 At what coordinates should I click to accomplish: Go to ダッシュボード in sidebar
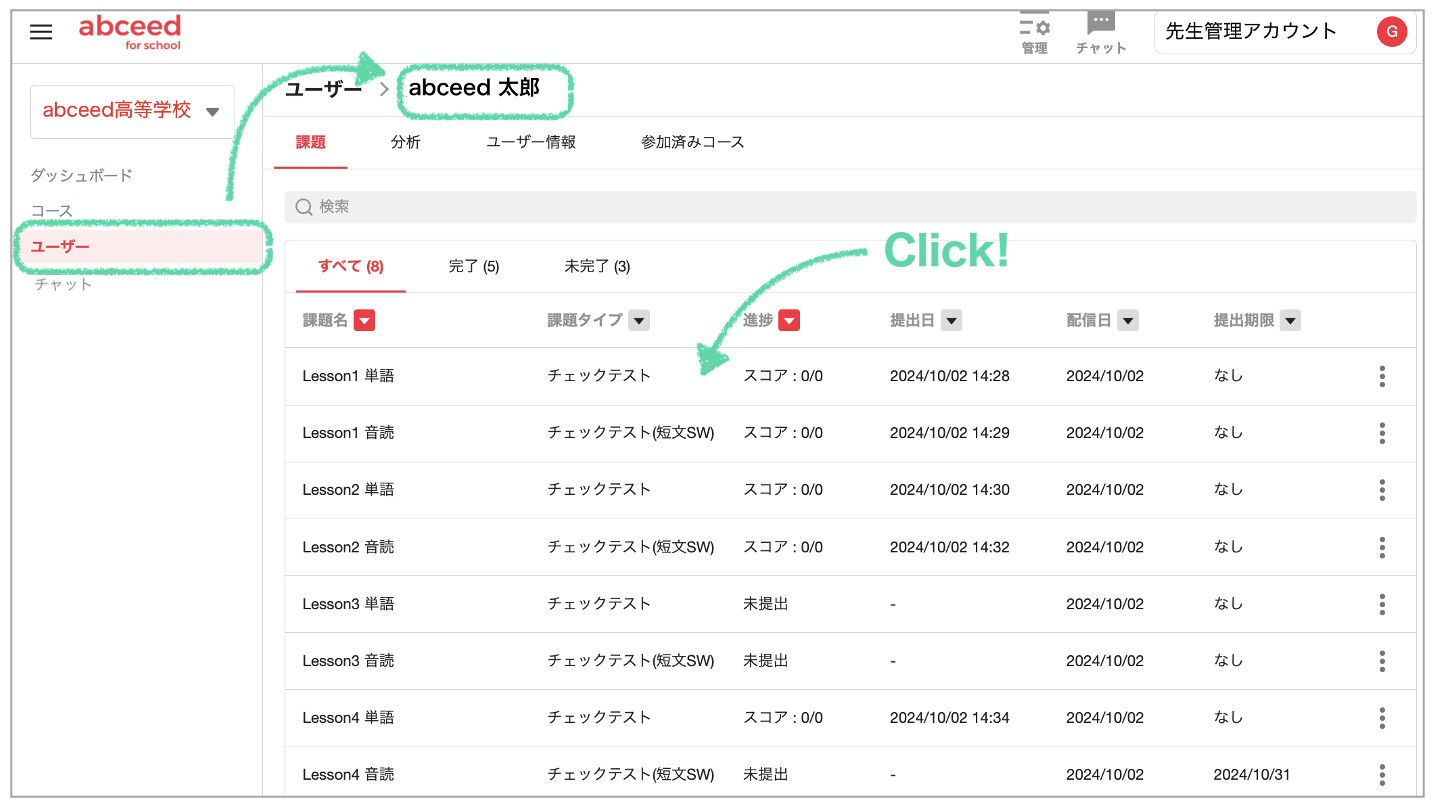pyautogui.click(x=82, y=175)
